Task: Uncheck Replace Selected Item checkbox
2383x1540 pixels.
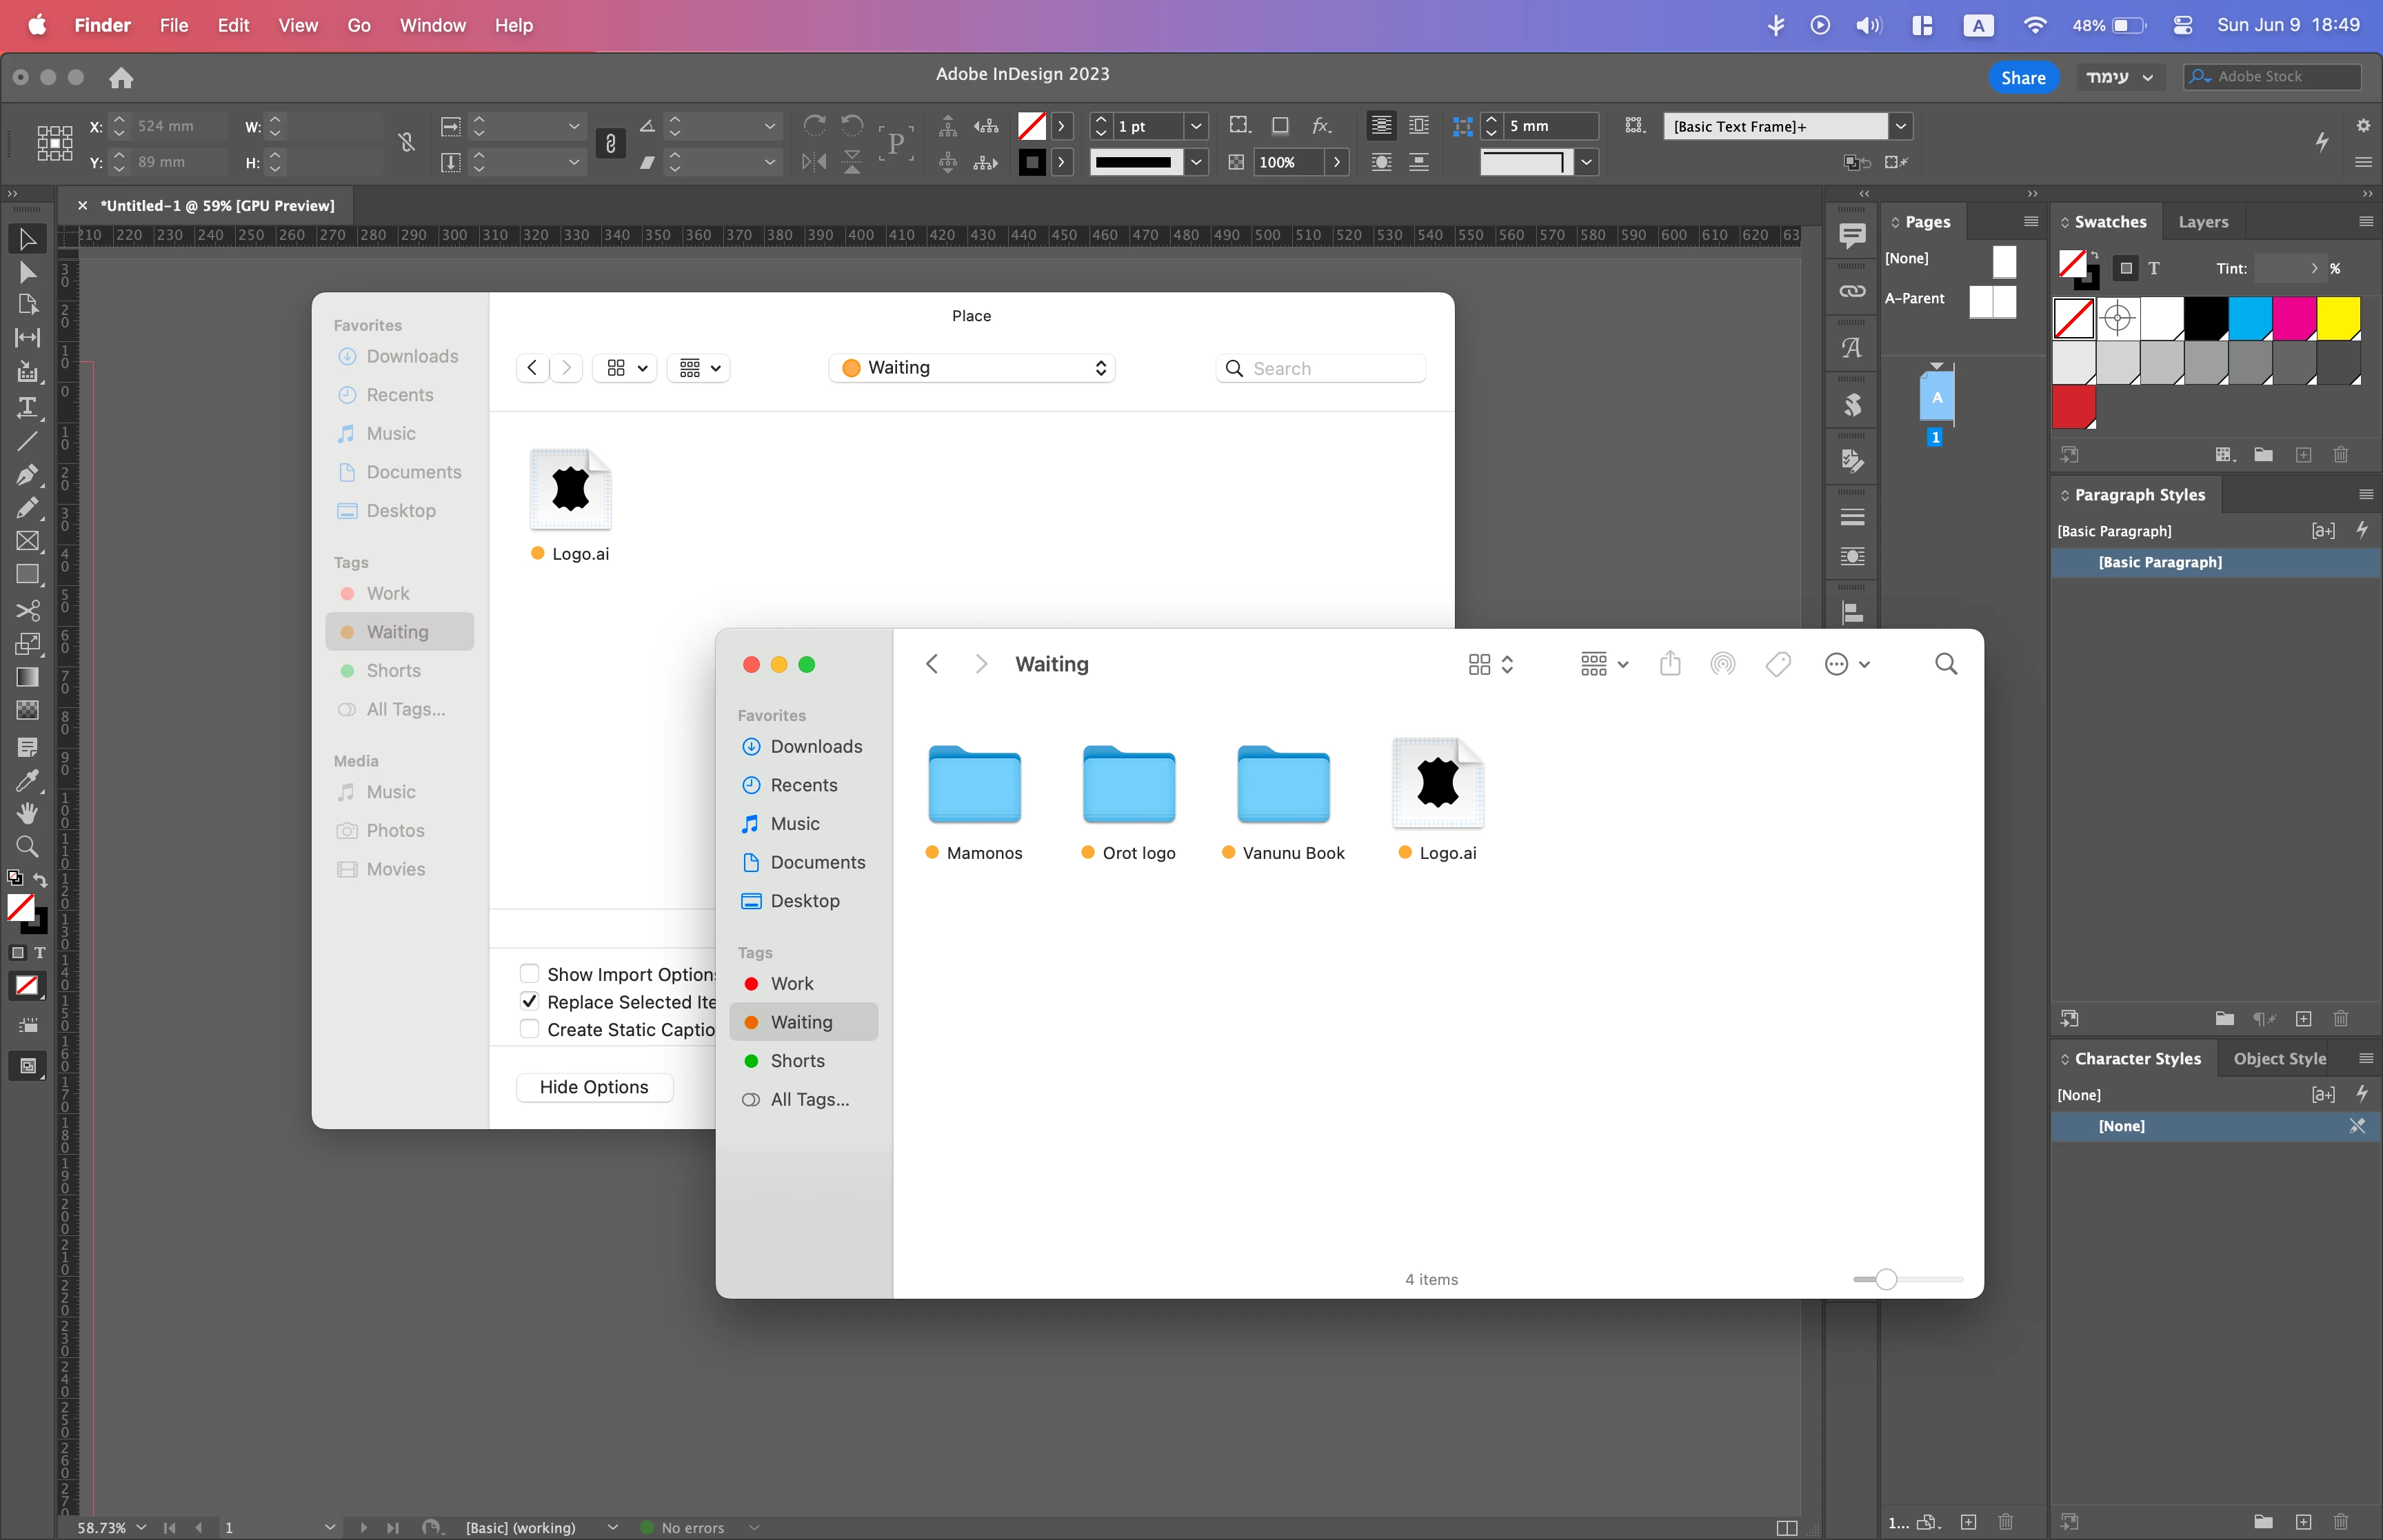Action: click(530, 1001)
